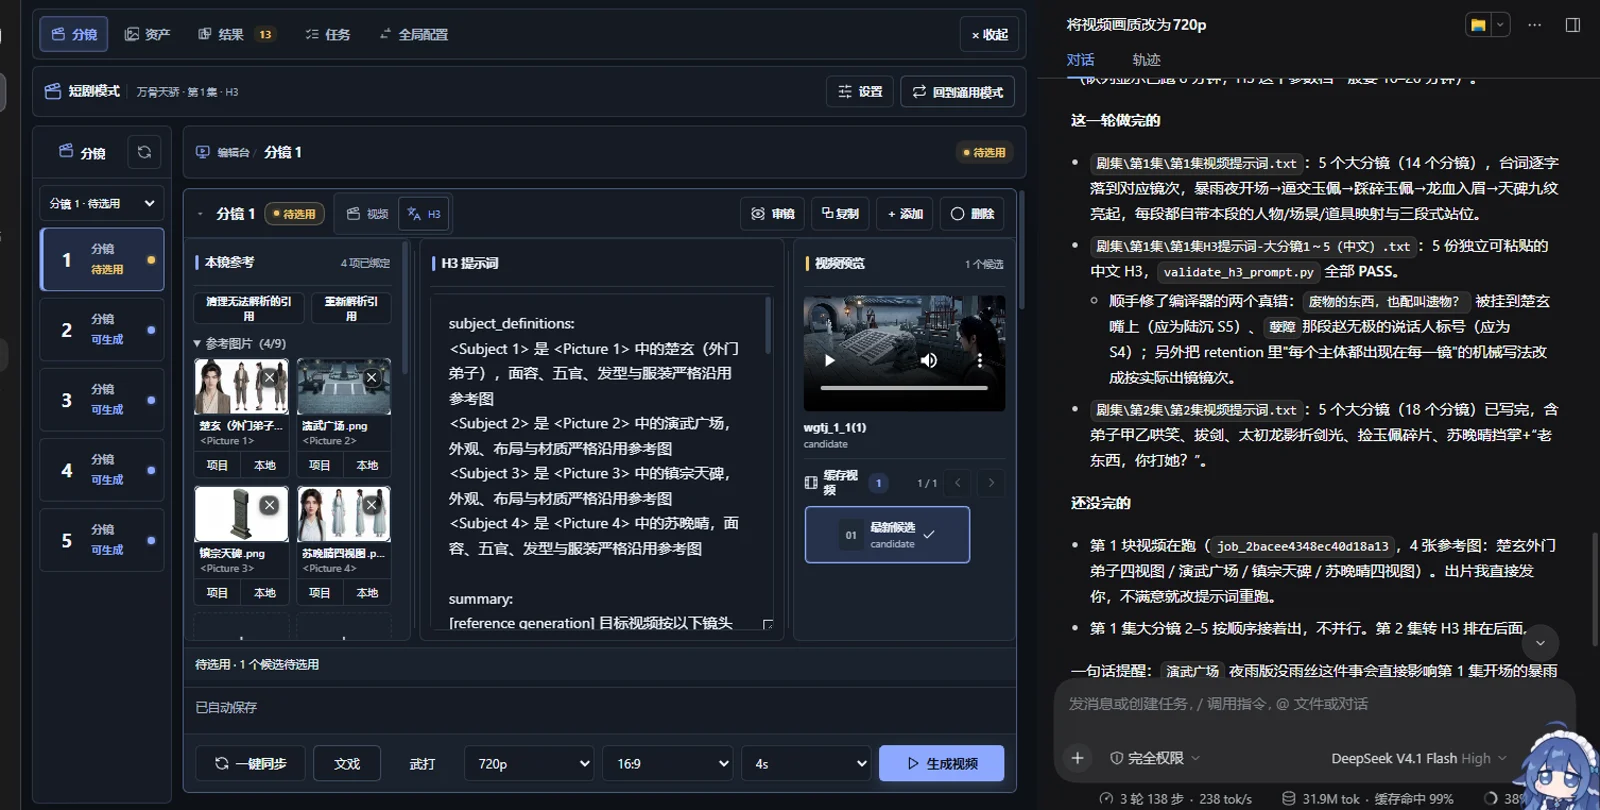This screenshot has width=1600, height=810.
Task: Go to previous cached video with left arrow
Action: coord(958,483)
